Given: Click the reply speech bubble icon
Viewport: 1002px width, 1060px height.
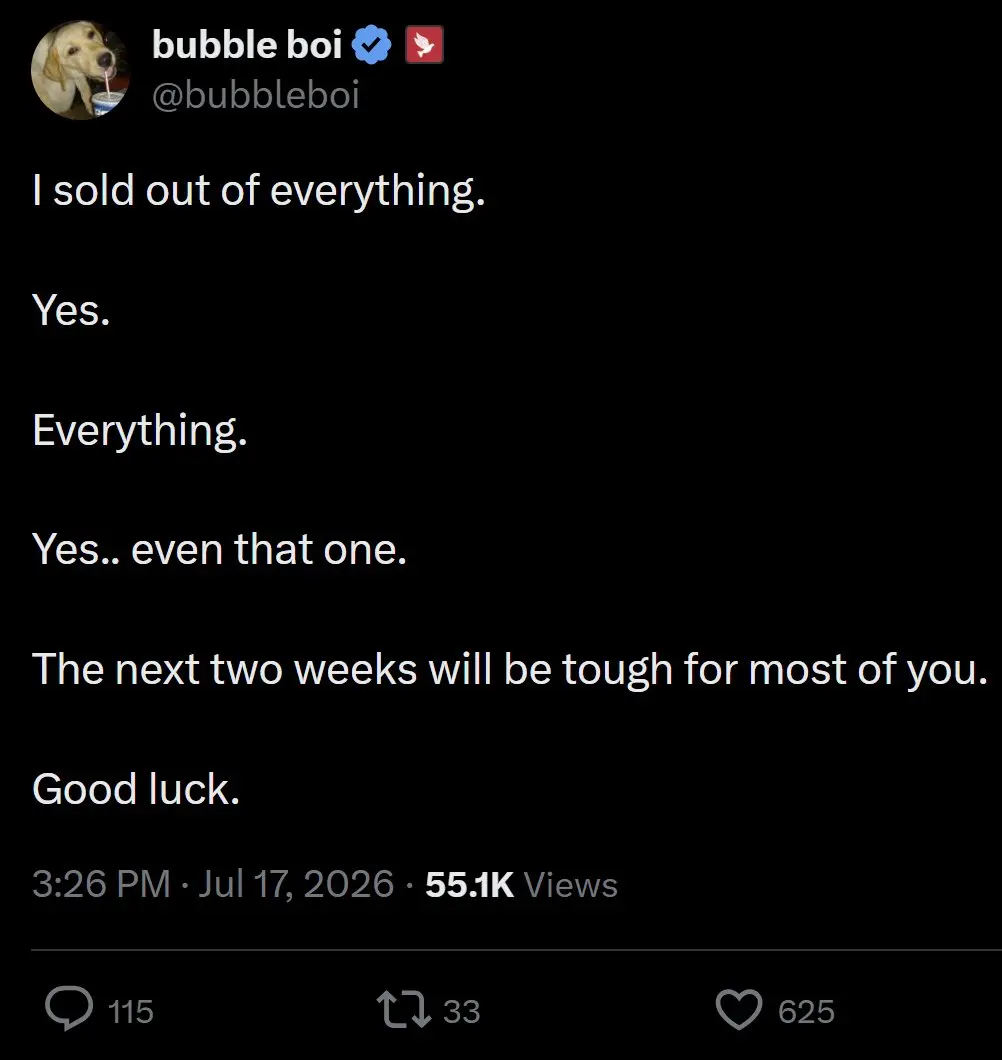Looking at the screenshot, I should [69, 1008].
